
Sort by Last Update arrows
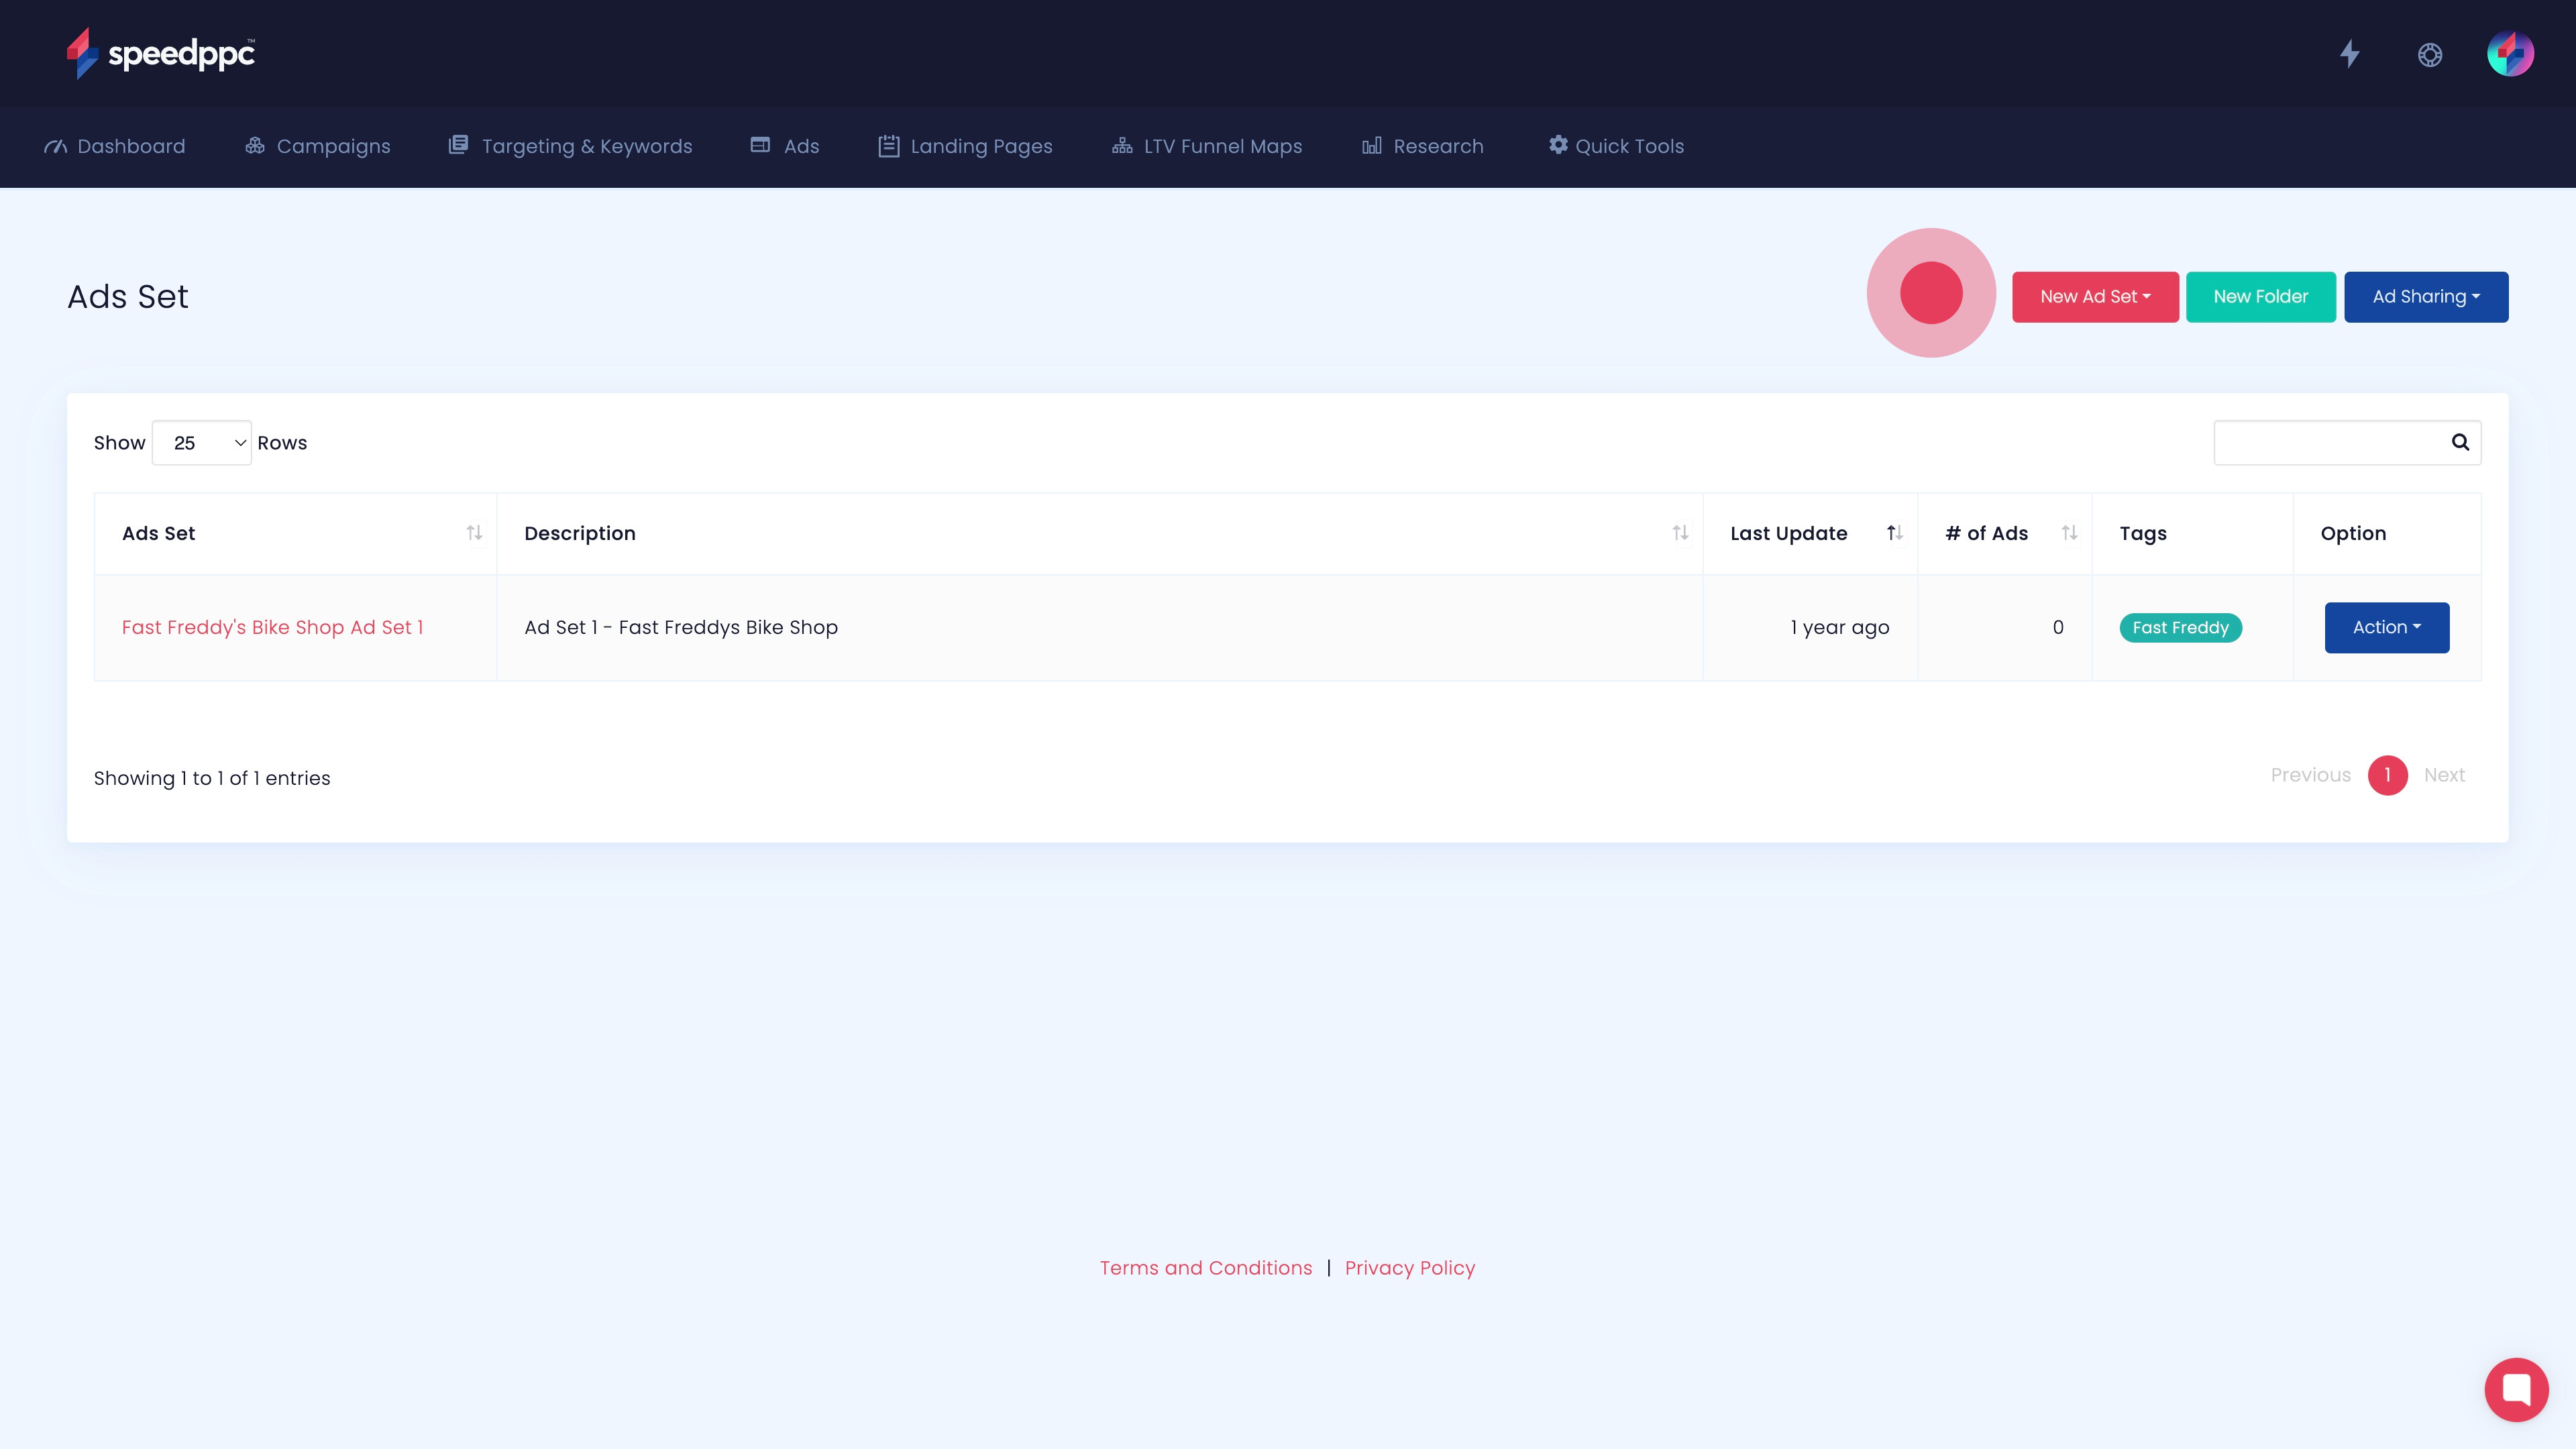coord(1894,533)
